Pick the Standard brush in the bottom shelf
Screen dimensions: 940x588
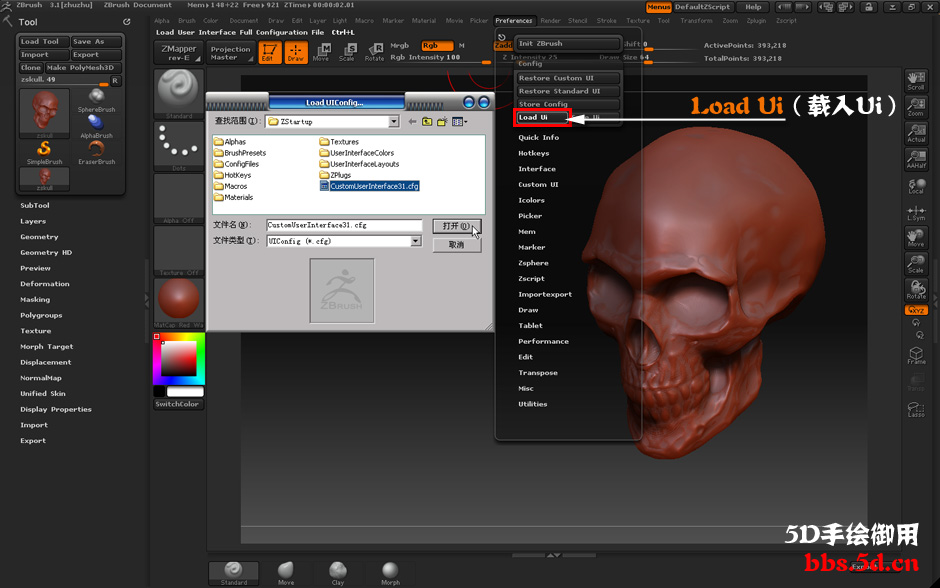coord(234,573)
